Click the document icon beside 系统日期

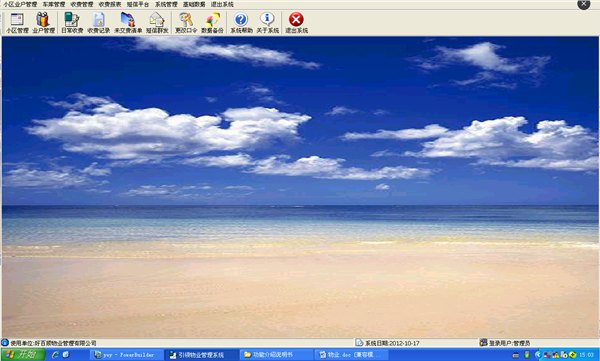[x=359, y=343]
